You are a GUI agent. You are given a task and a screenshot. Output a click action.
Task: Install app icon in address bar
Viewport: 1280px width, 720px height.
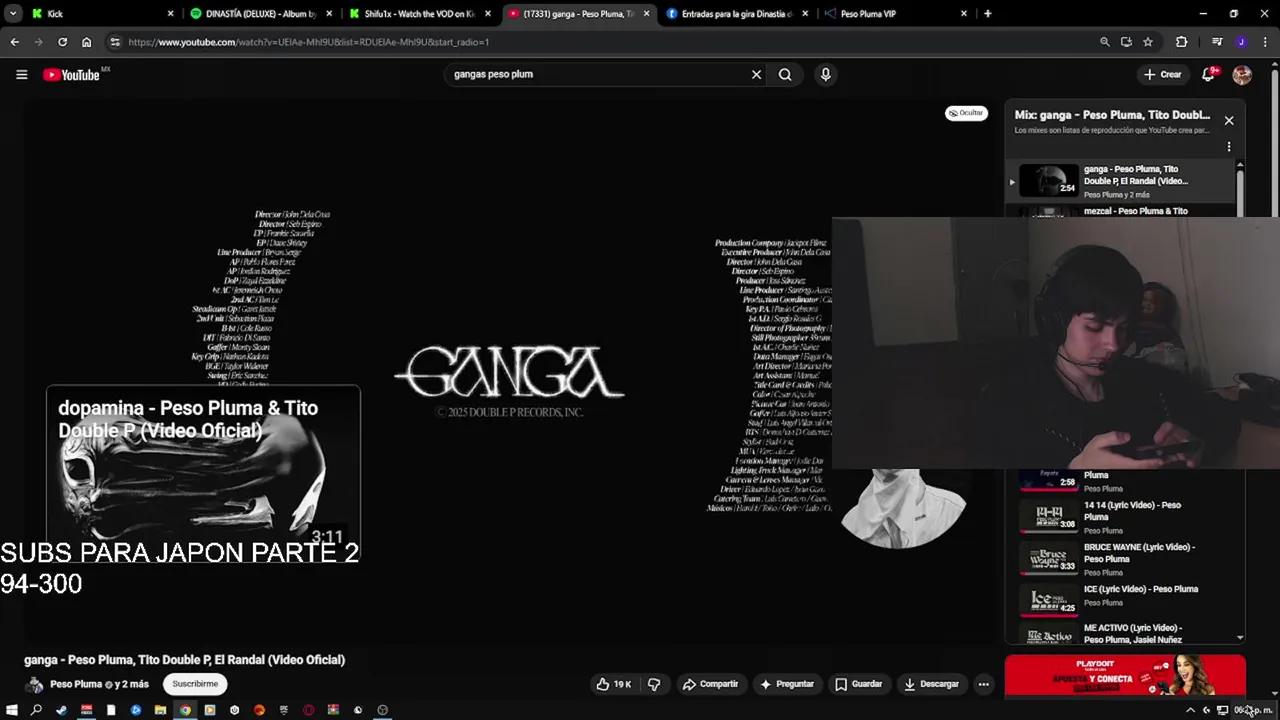tap(1126, 42)
